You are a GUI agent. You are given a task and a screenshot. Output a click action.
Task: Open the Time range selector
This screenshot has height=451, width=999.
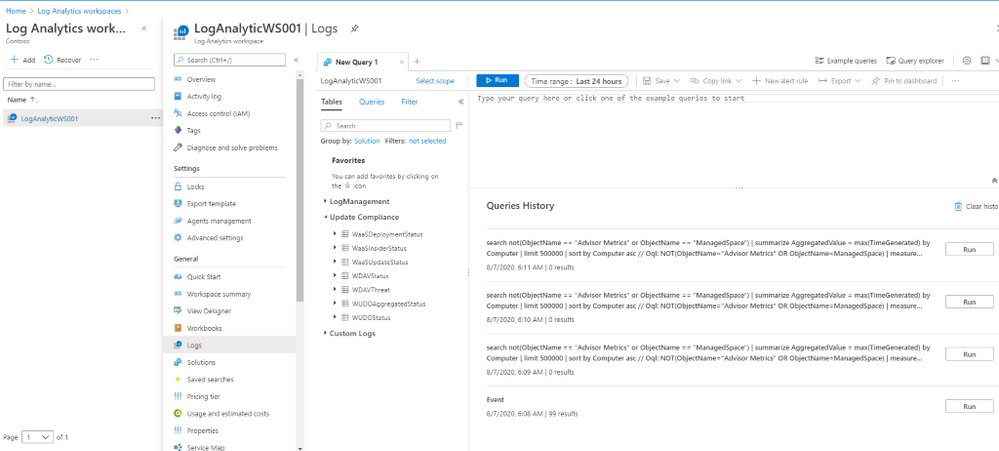[x=577, y=81]
